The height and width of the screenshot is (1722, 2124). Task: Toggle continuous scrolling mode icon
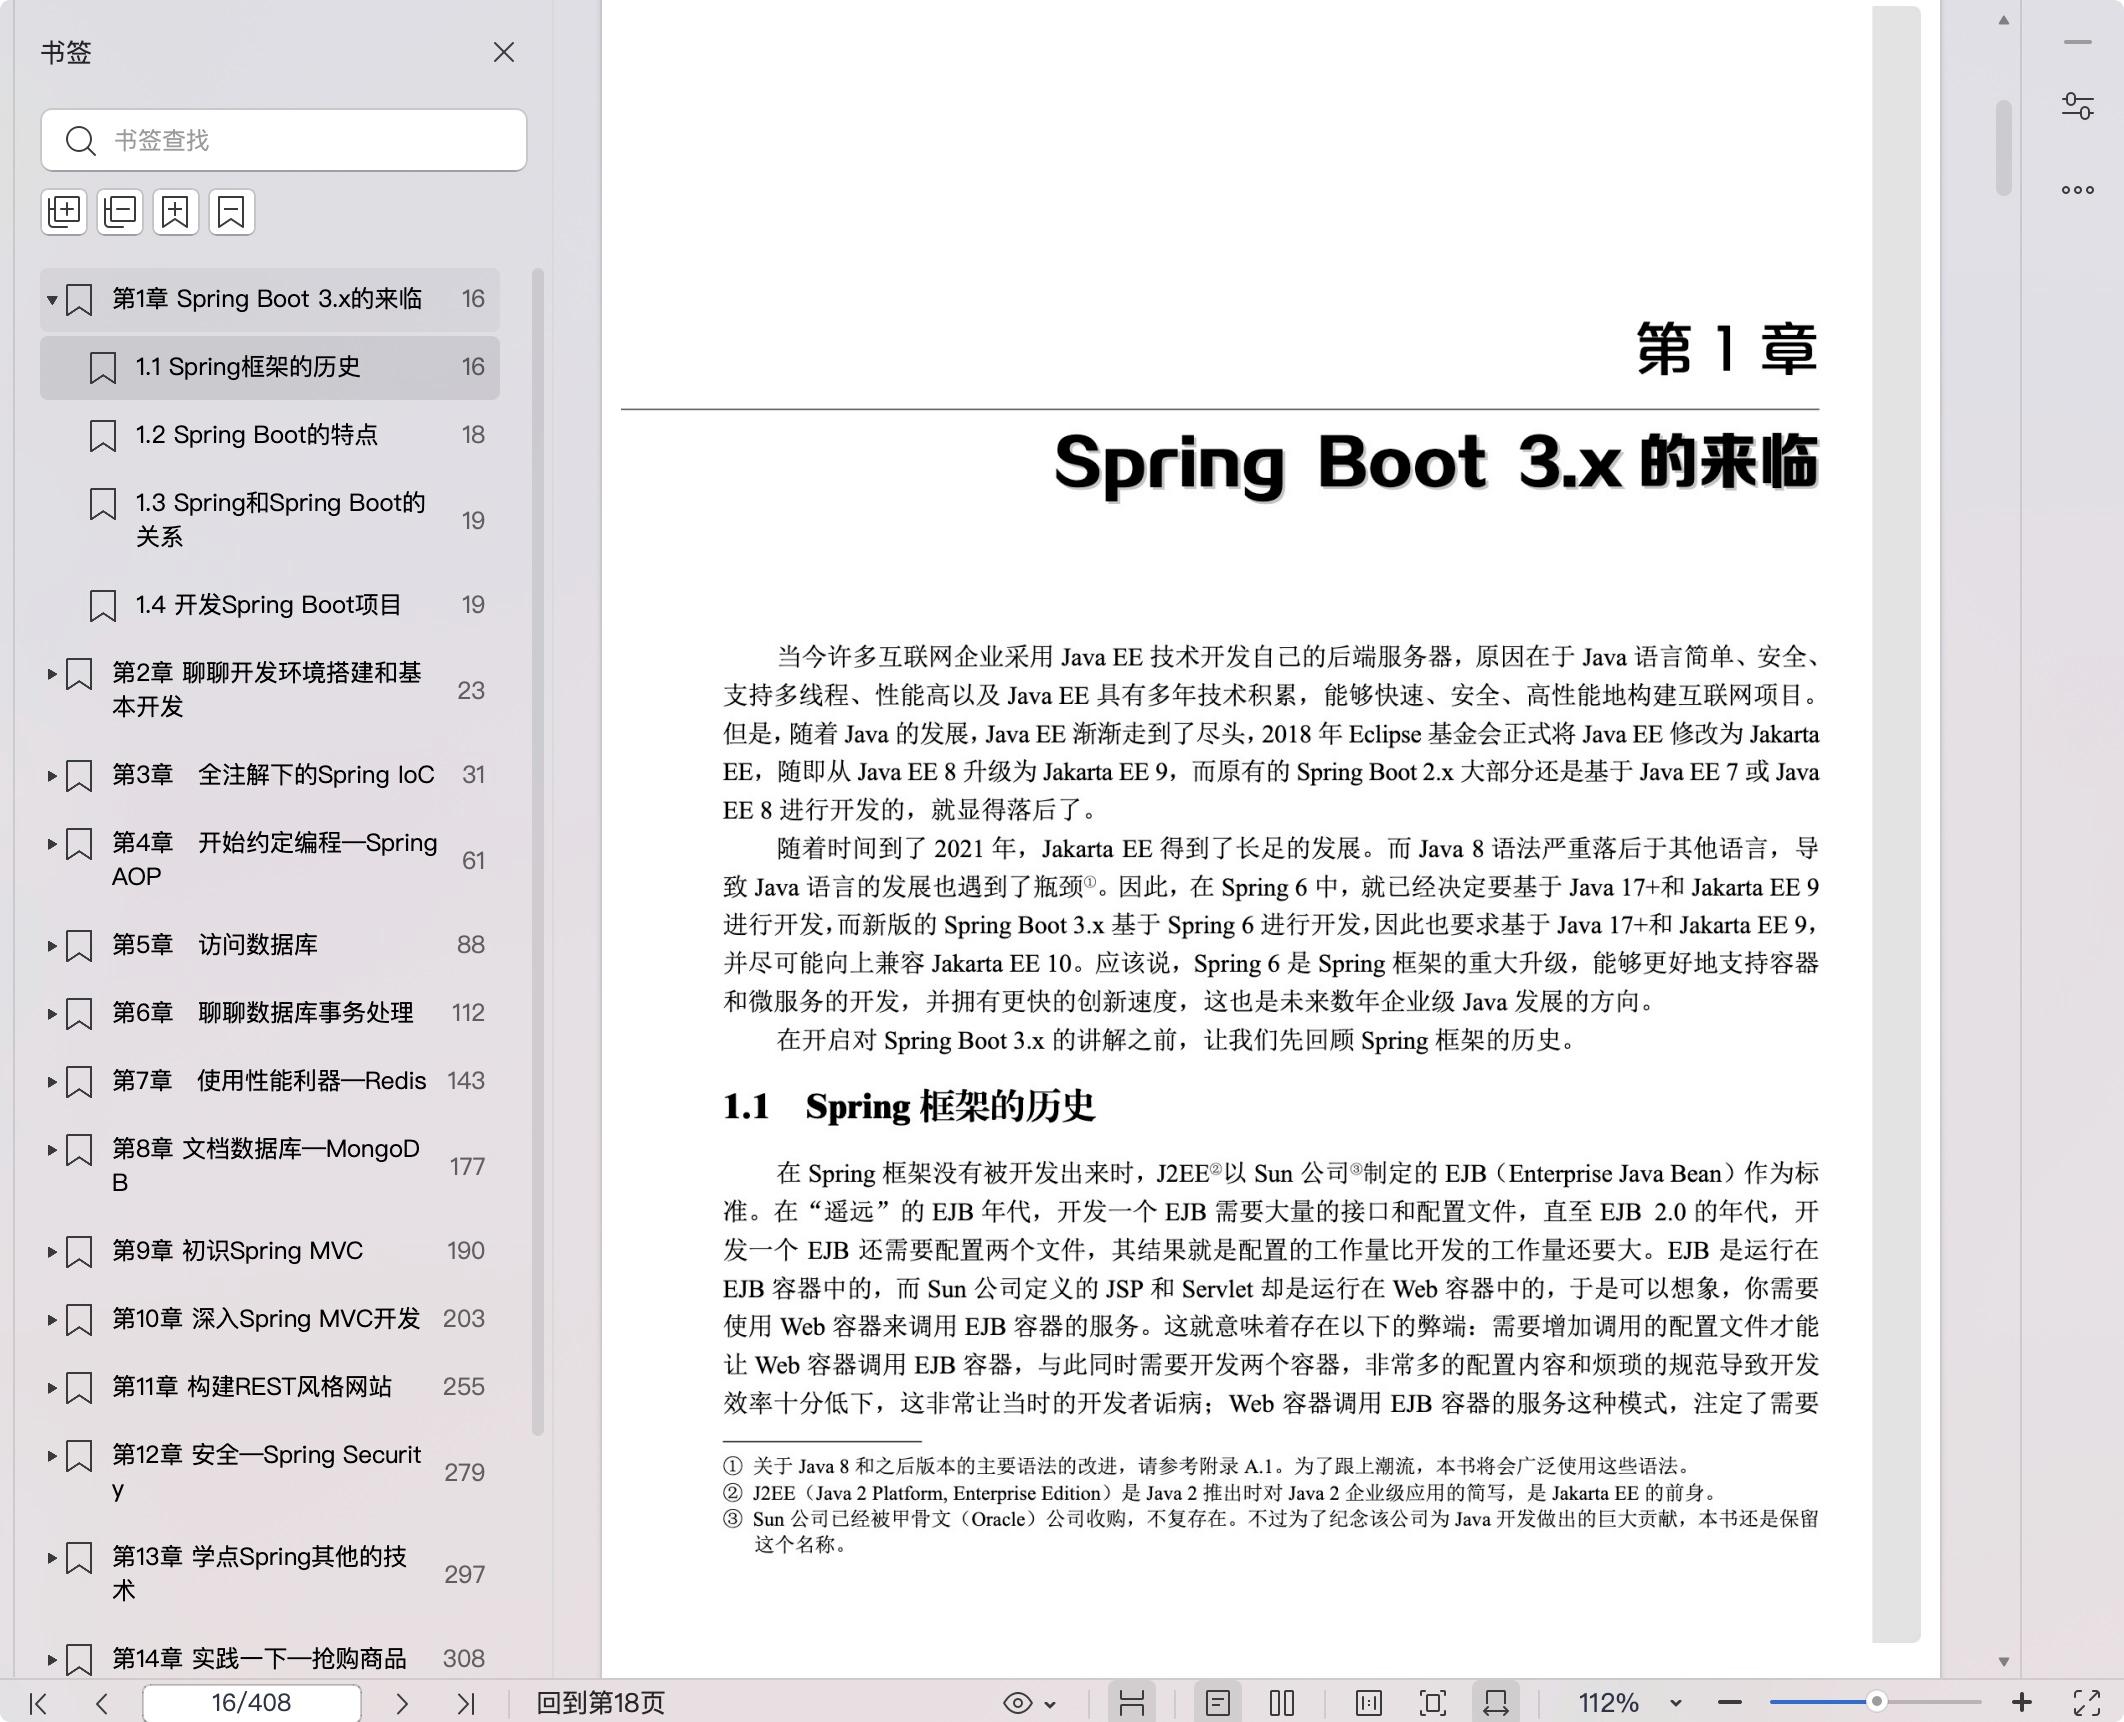pos(1132,1703)
